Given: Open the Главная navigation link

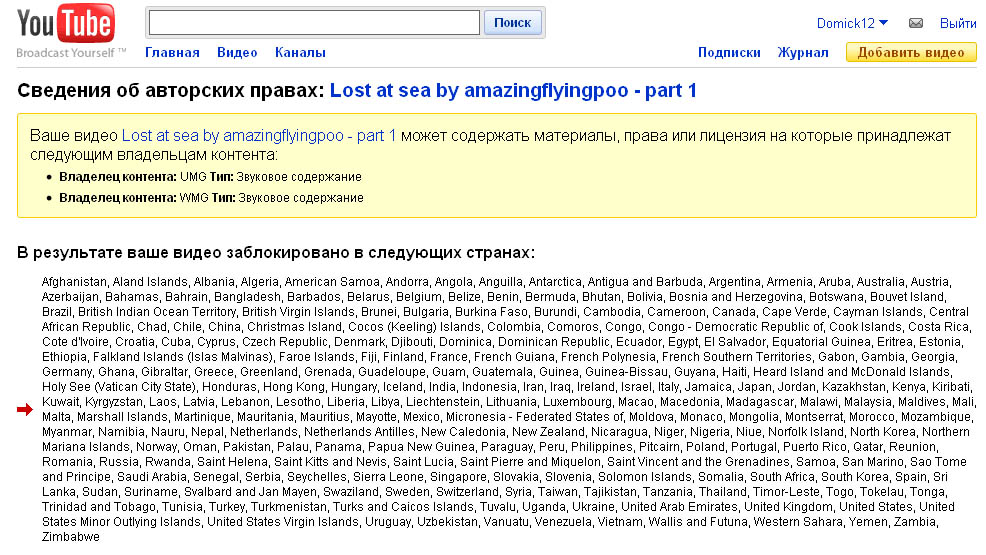Looking at the screenshot, I should coord(172,53).
